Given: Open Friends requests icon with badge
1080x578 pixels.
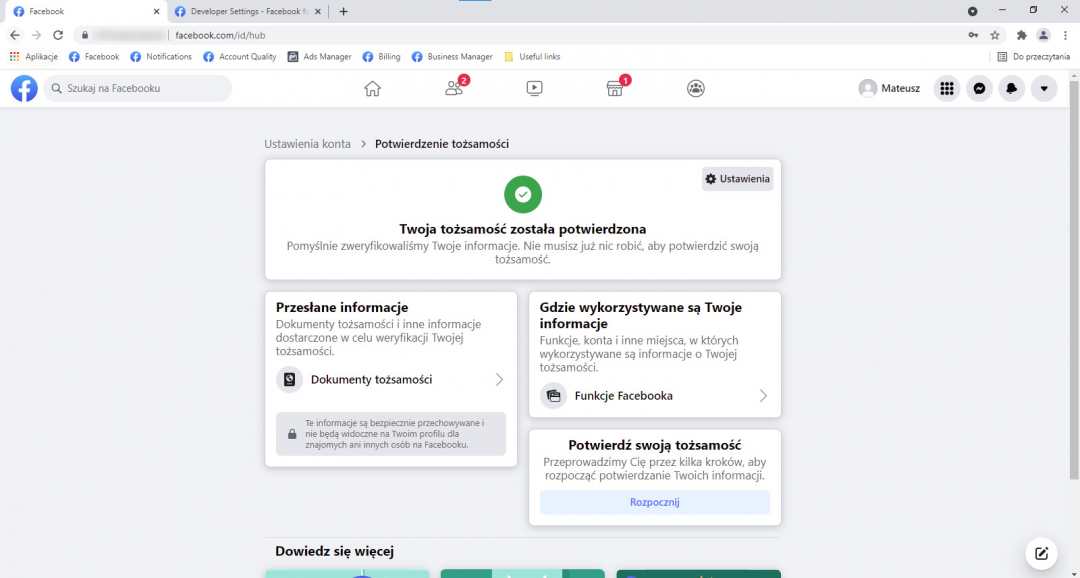Looking at the screenshot, I should [454, 88].
